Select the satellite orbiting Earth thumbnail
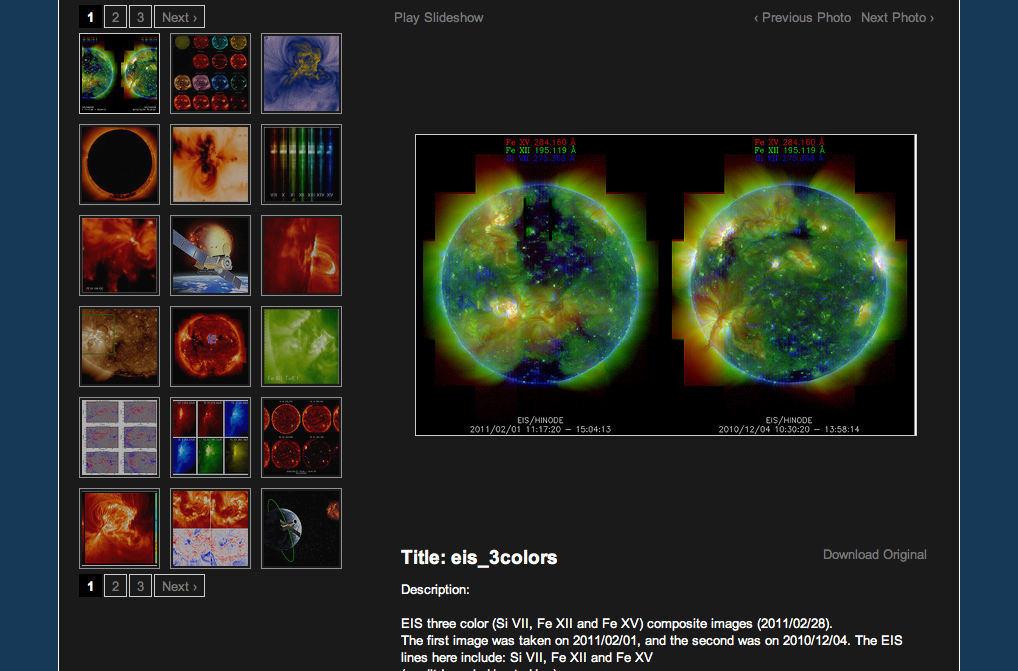The height and width of the screenshot is (671, 1018). point(301,529)
